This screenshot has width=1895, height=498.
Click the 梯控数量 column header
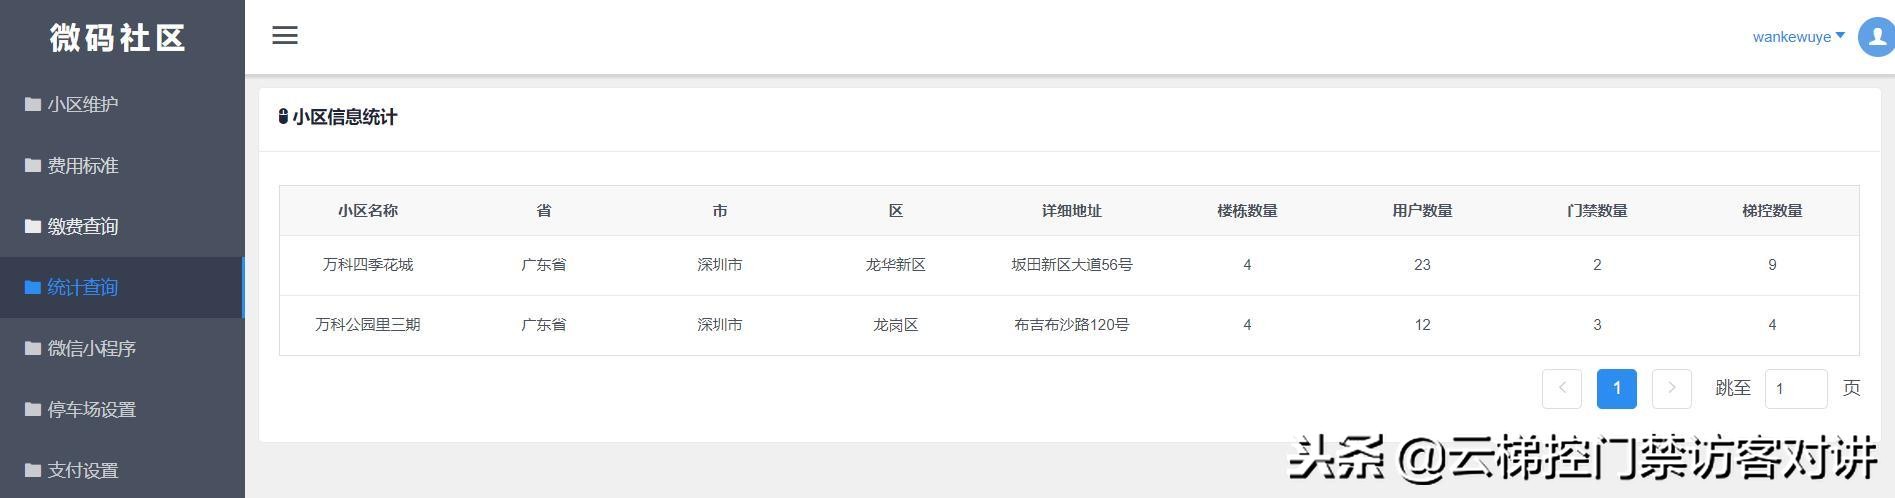1772,211
